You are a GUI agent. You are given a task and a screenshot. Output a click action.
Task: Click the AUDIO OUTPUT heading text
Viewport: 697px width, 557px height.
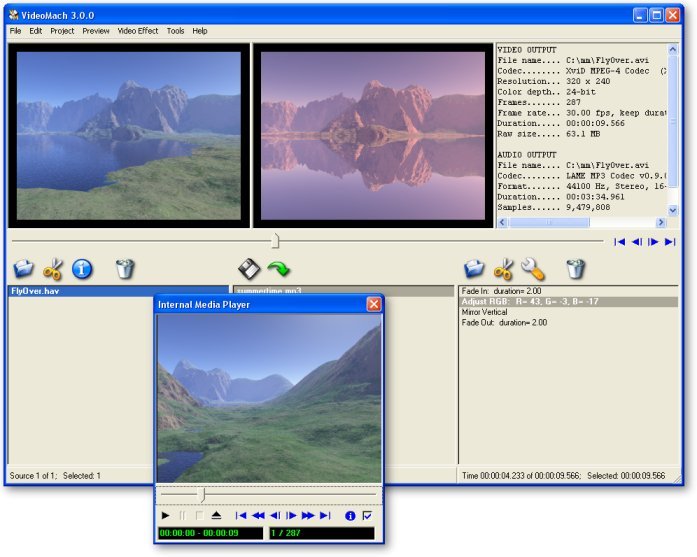pos(527,155)
